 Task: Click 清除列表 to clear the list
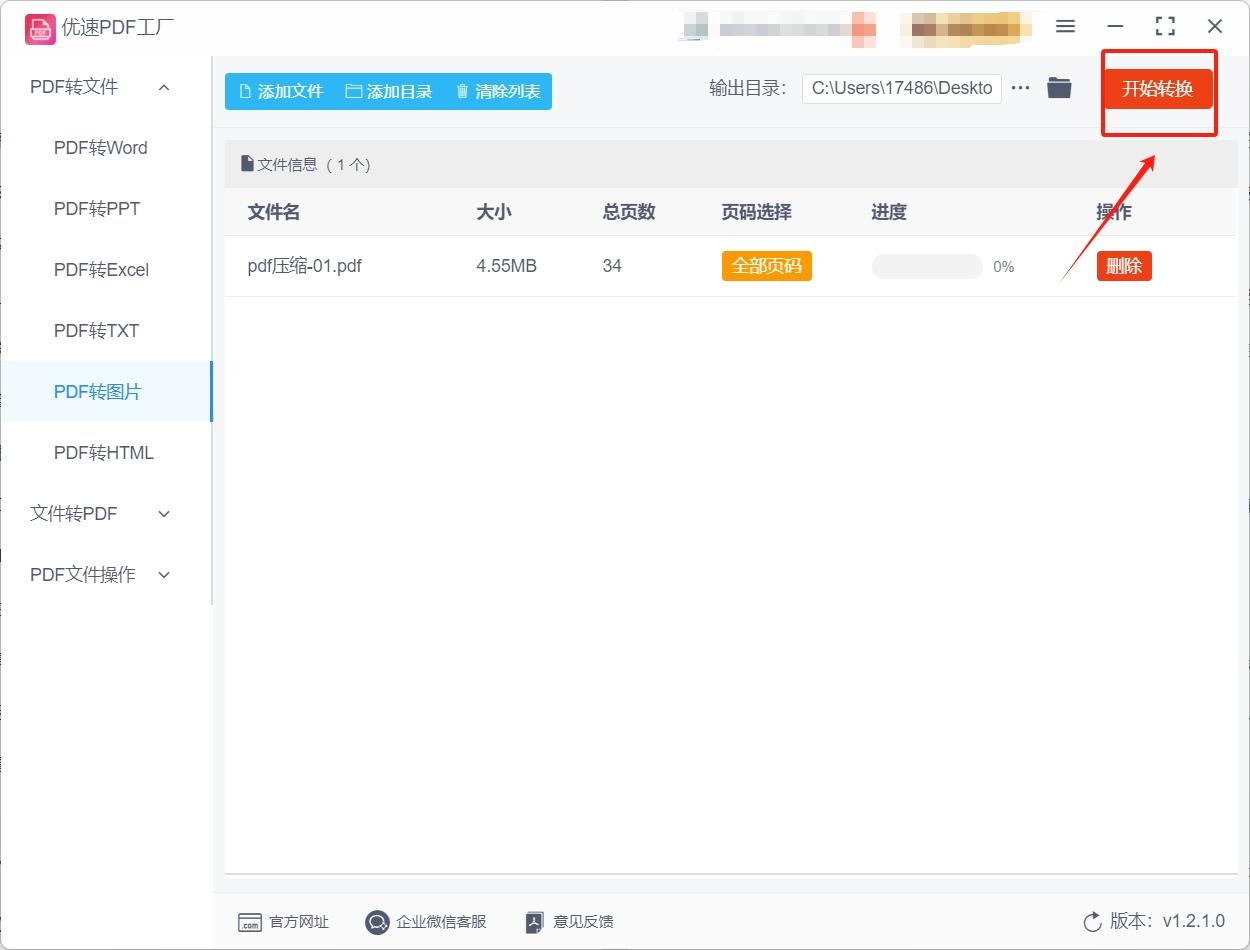pos(498,91)
